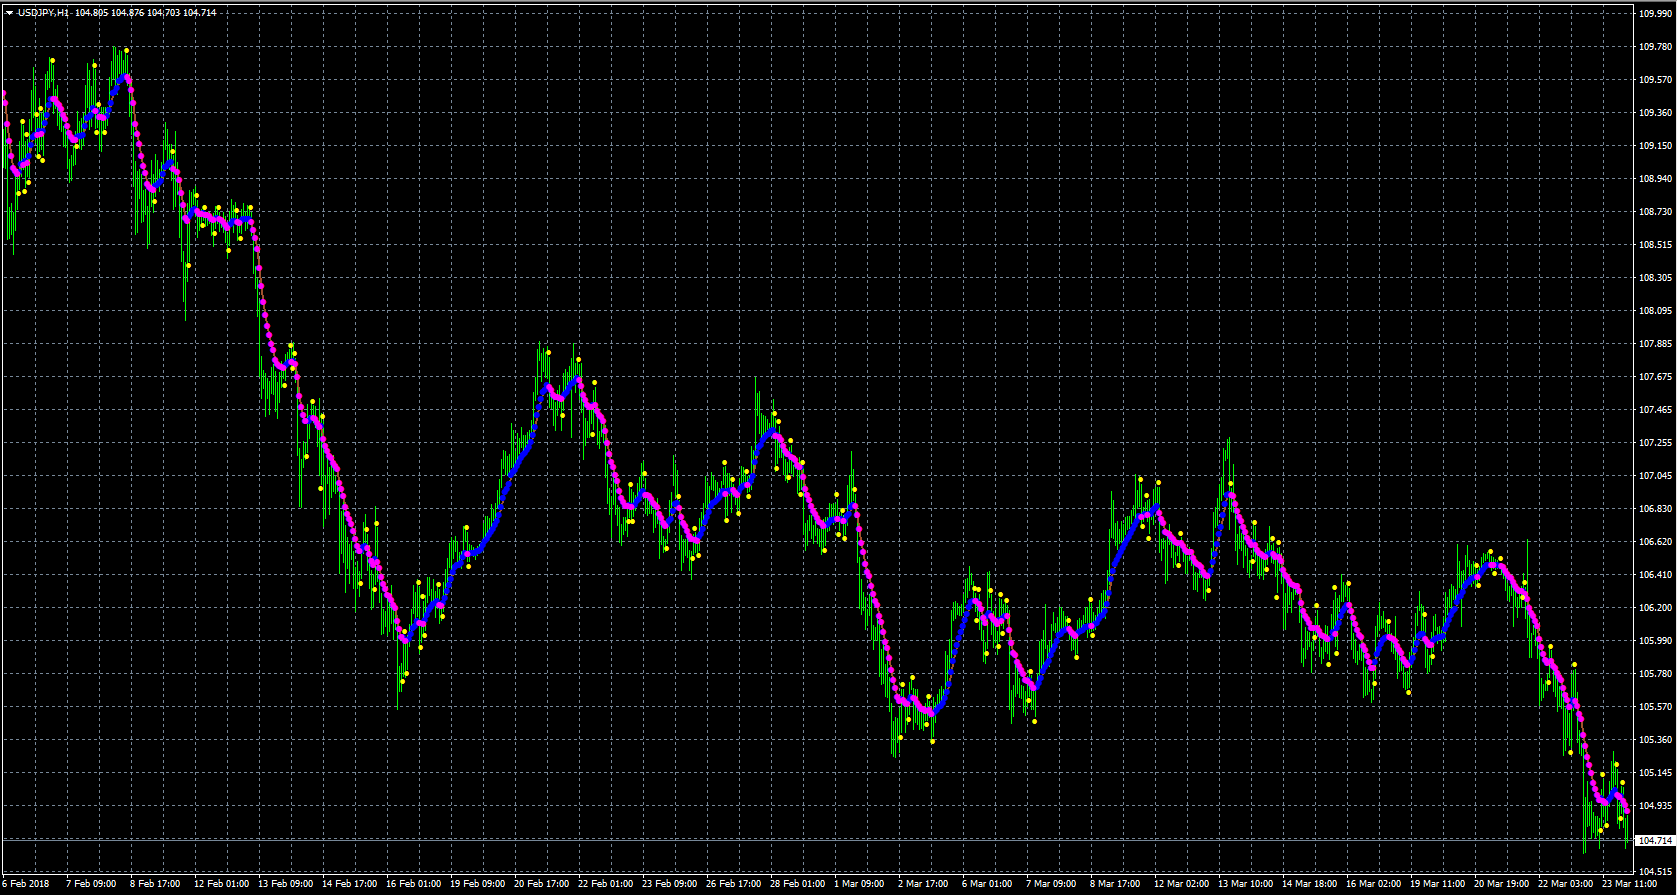1678x895 pixels.
Task: Click the 107.045 price scale label
Action: point(1656,476)
